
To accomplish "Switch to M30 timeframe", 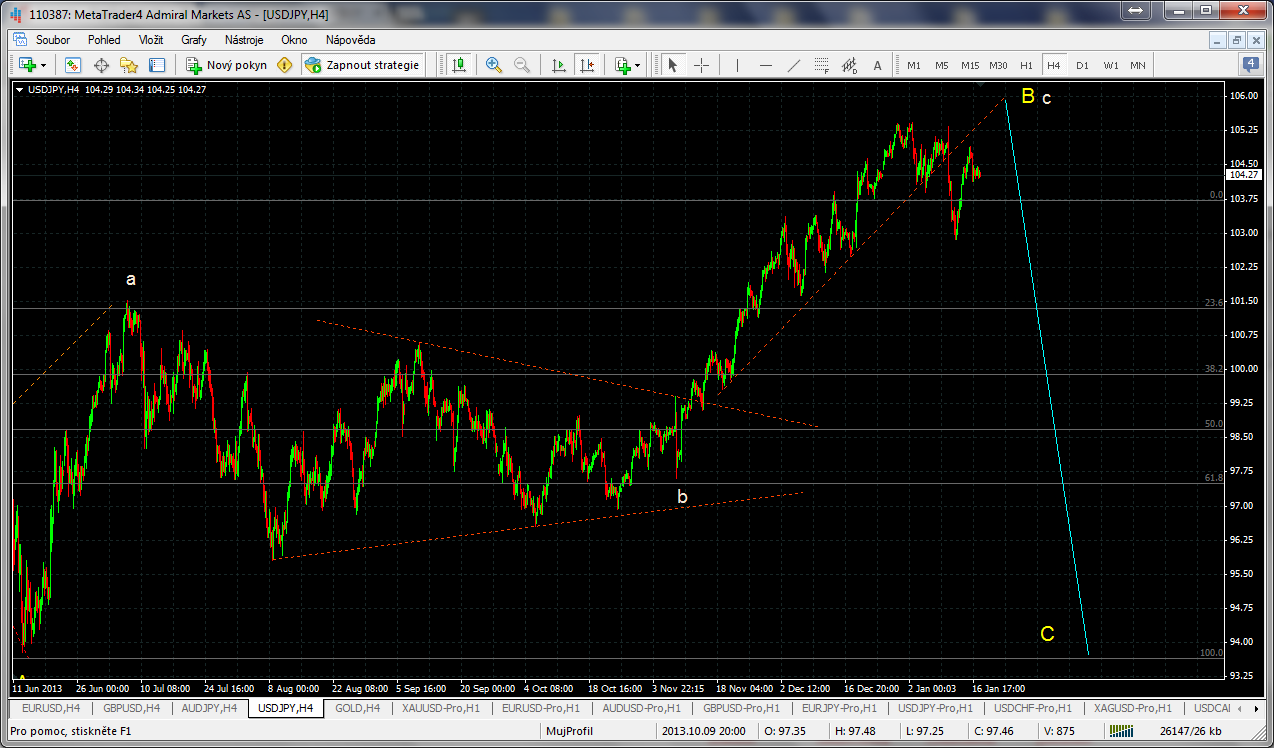I will point(998,65).
